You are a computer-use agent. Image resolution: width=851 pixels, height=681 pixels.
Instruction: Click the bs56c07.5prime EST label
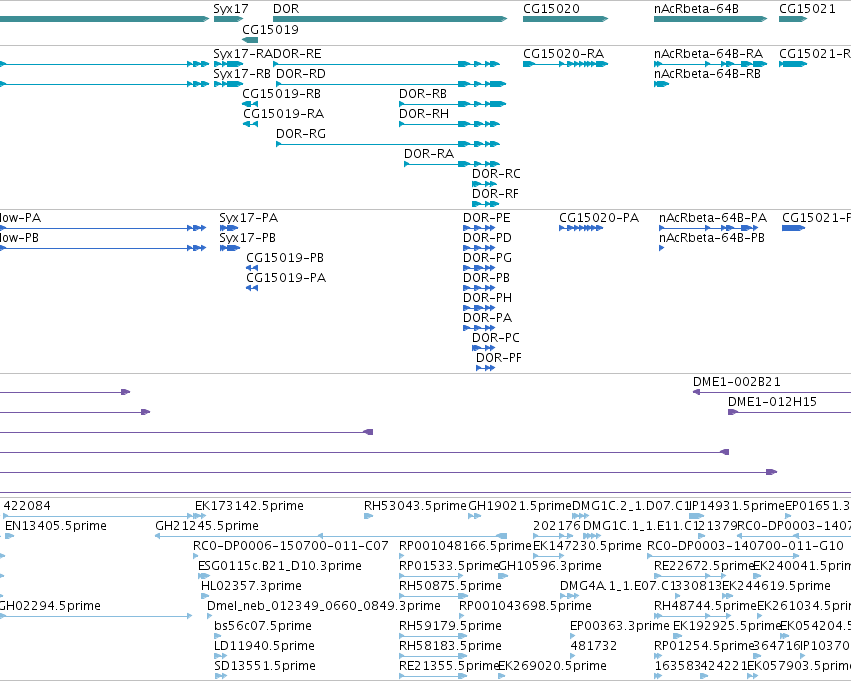[263, 626]
